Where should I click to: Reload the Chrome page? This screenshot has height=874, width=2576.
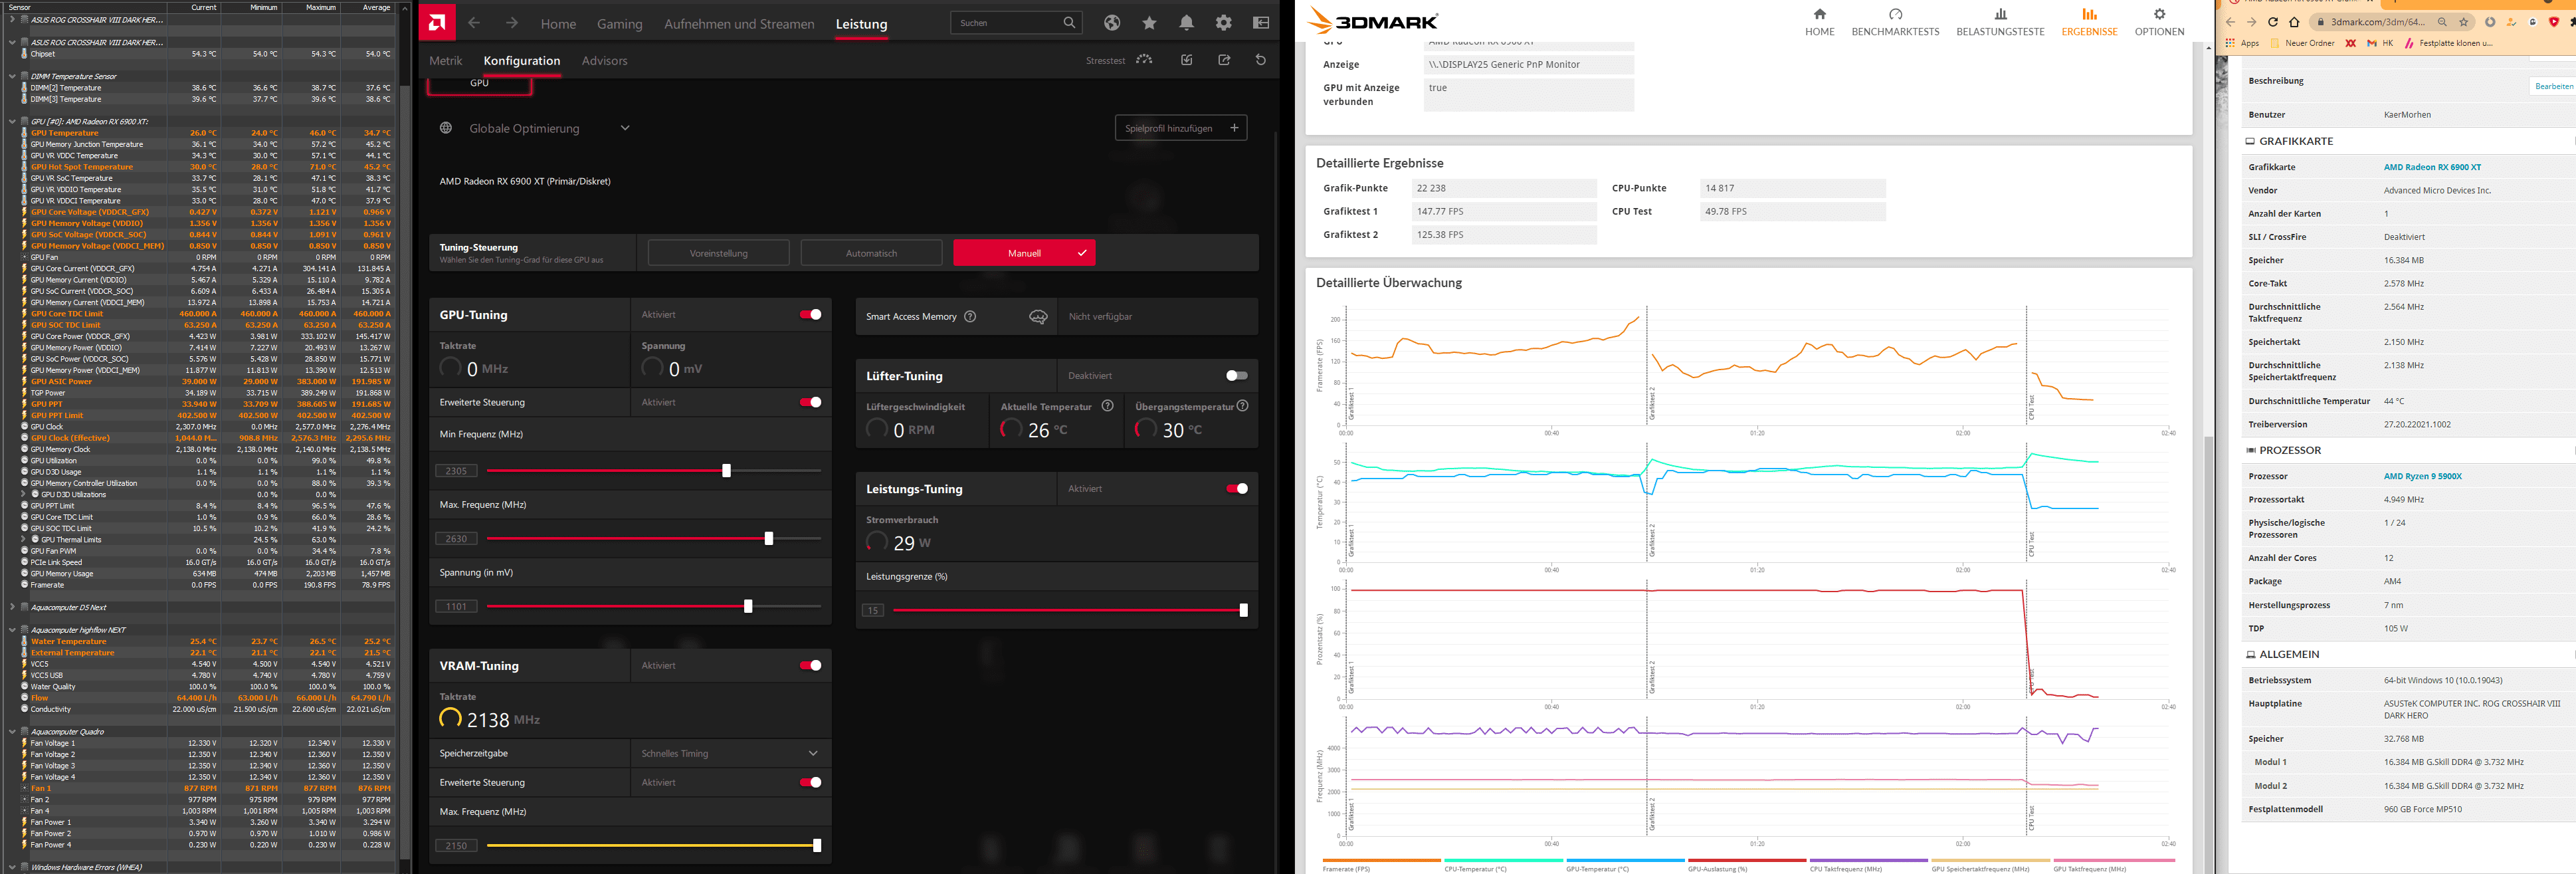pos(2272,22)
